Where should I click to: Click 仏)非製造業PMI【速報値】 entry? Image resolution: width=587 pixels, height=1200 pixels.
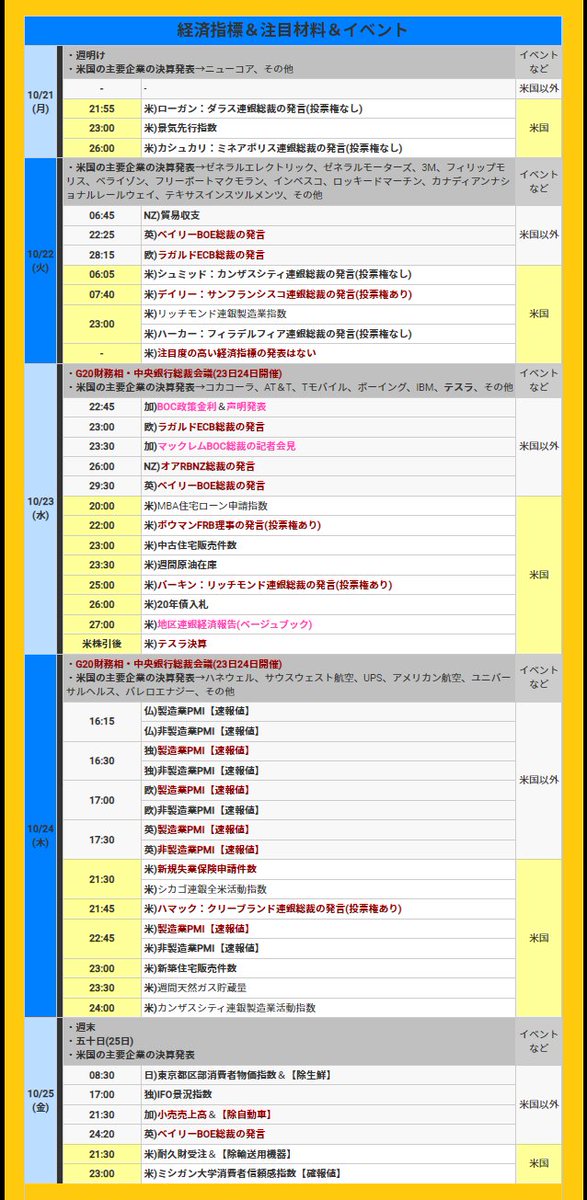[x=328, y=731]
